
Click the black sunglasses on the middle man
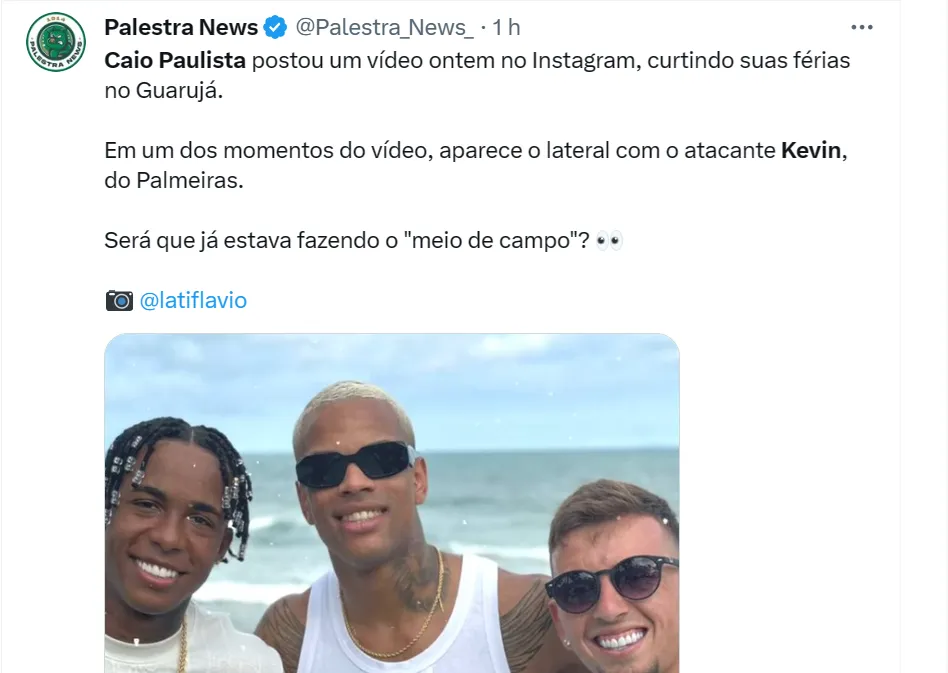355,464
